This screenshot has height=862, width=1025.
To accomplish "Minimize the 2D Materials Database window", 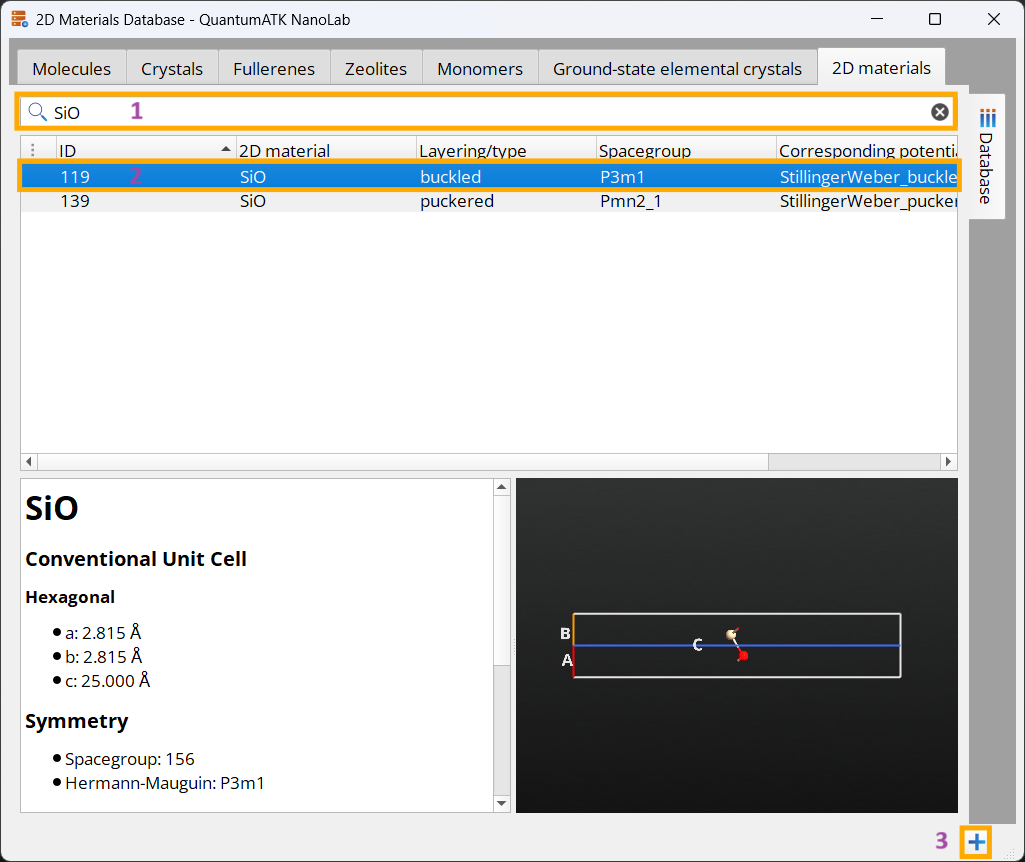I will pyautogui.click(x=877, y=19).
